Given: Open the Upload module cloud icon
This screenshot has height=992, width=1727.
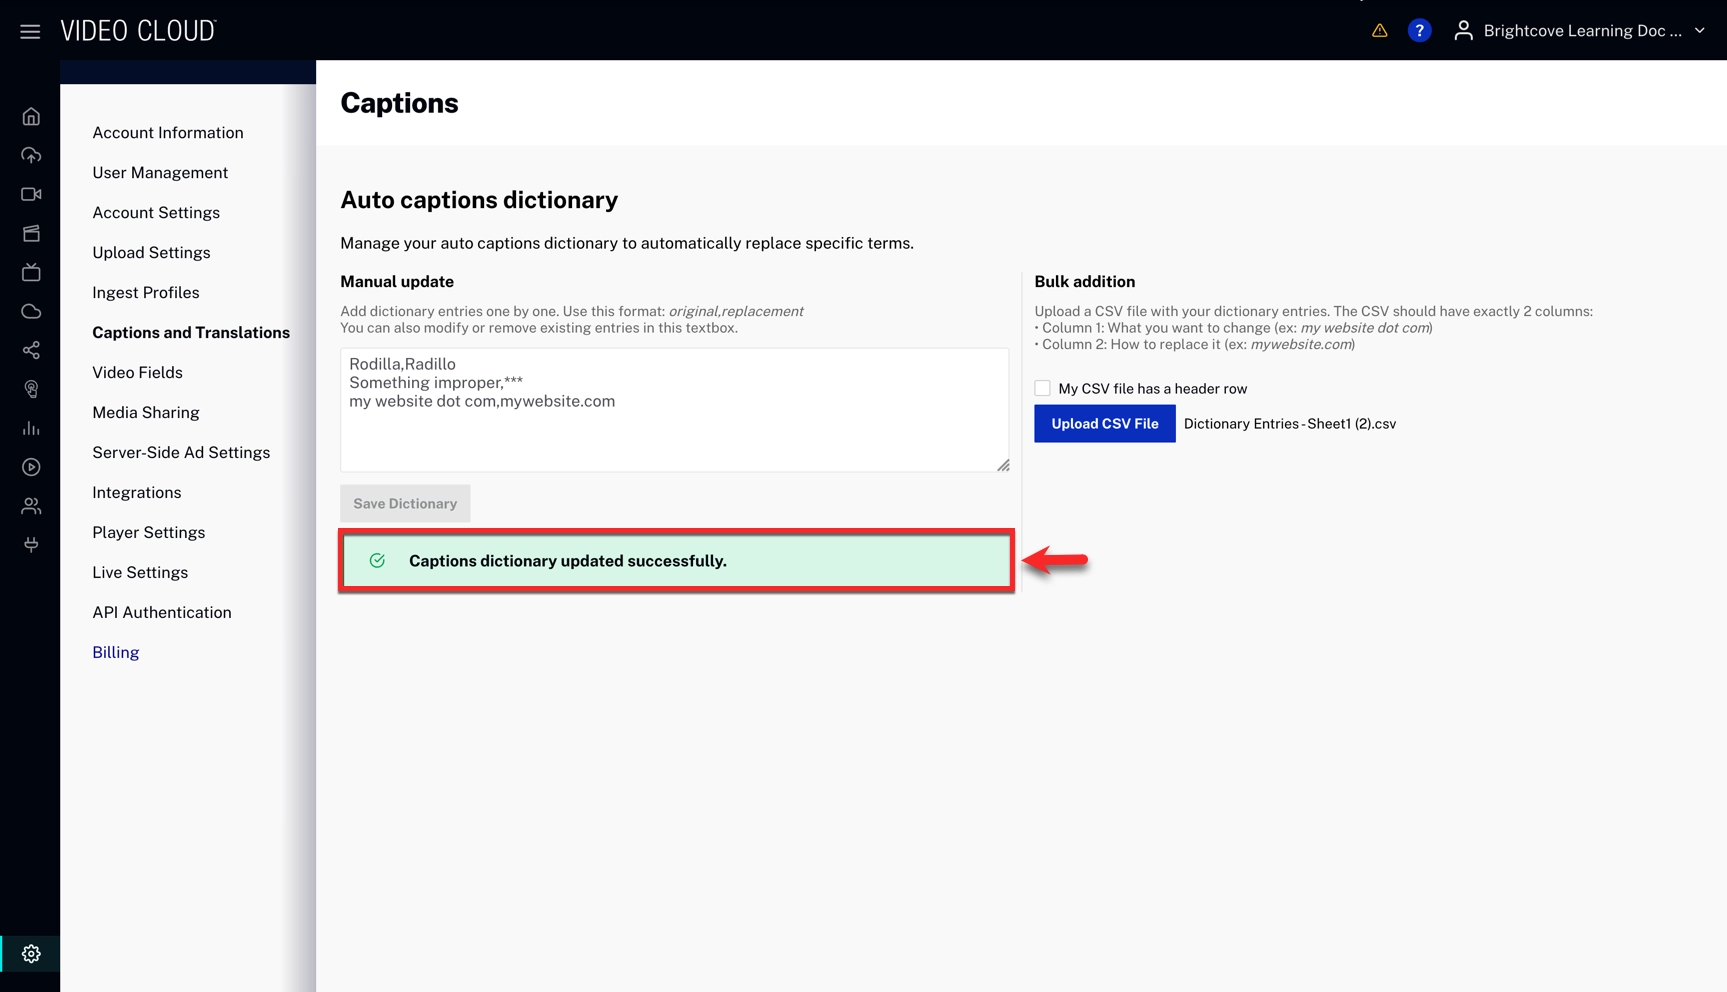Looking at the screenshot, I should tap(31, 155).
